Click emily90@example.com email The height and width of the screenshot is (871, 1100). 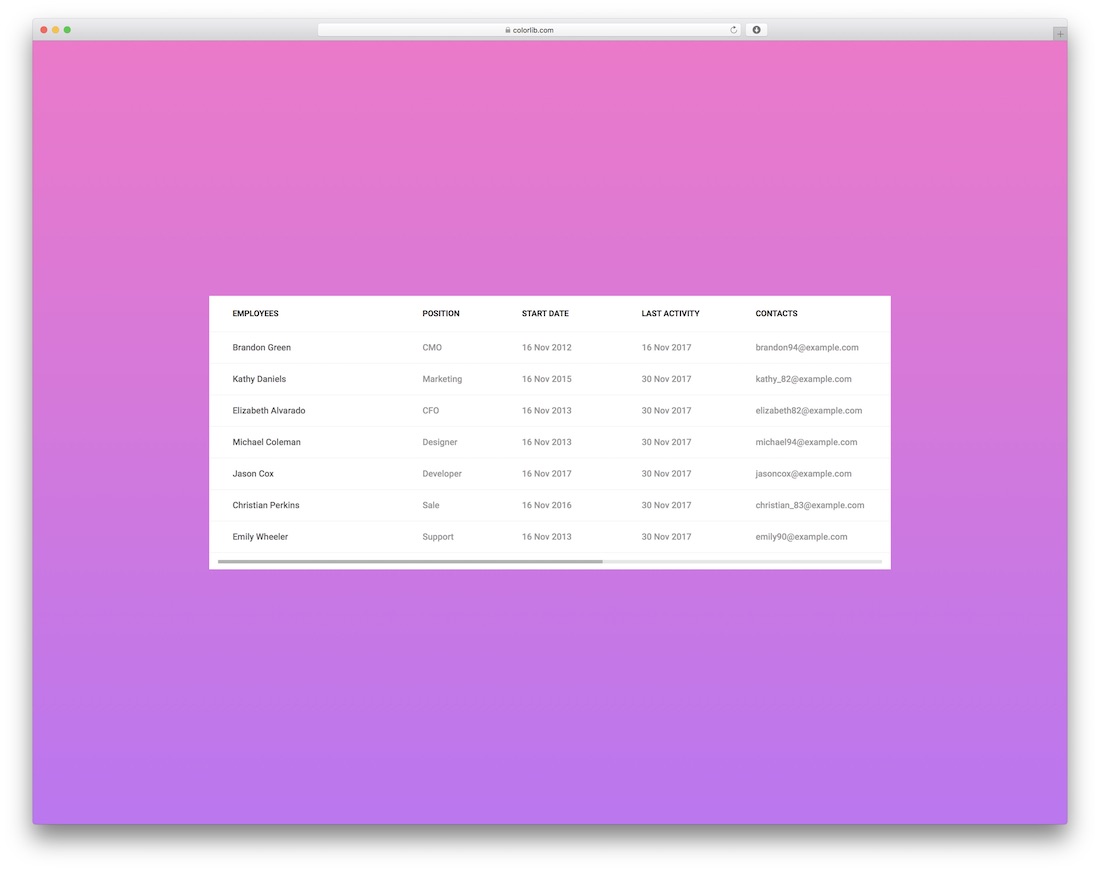point(801,537)
